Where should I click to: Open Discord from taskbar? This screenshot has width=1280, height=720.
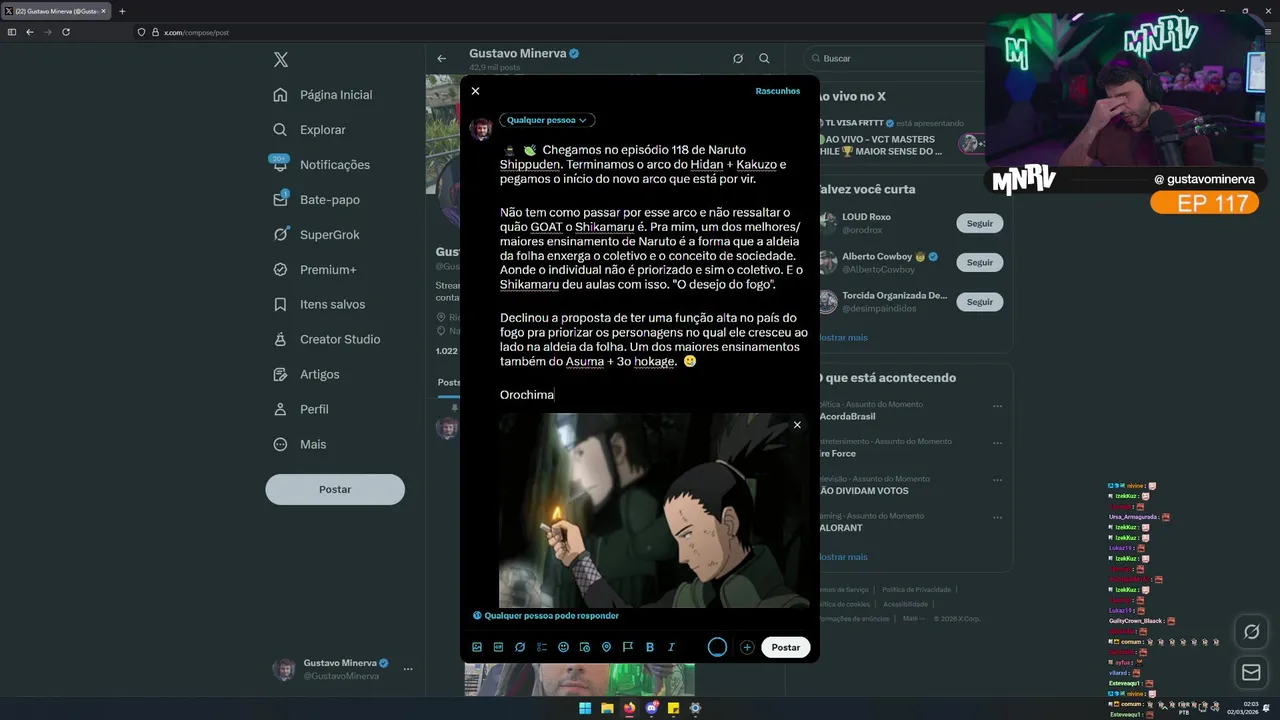click(651, 708)
